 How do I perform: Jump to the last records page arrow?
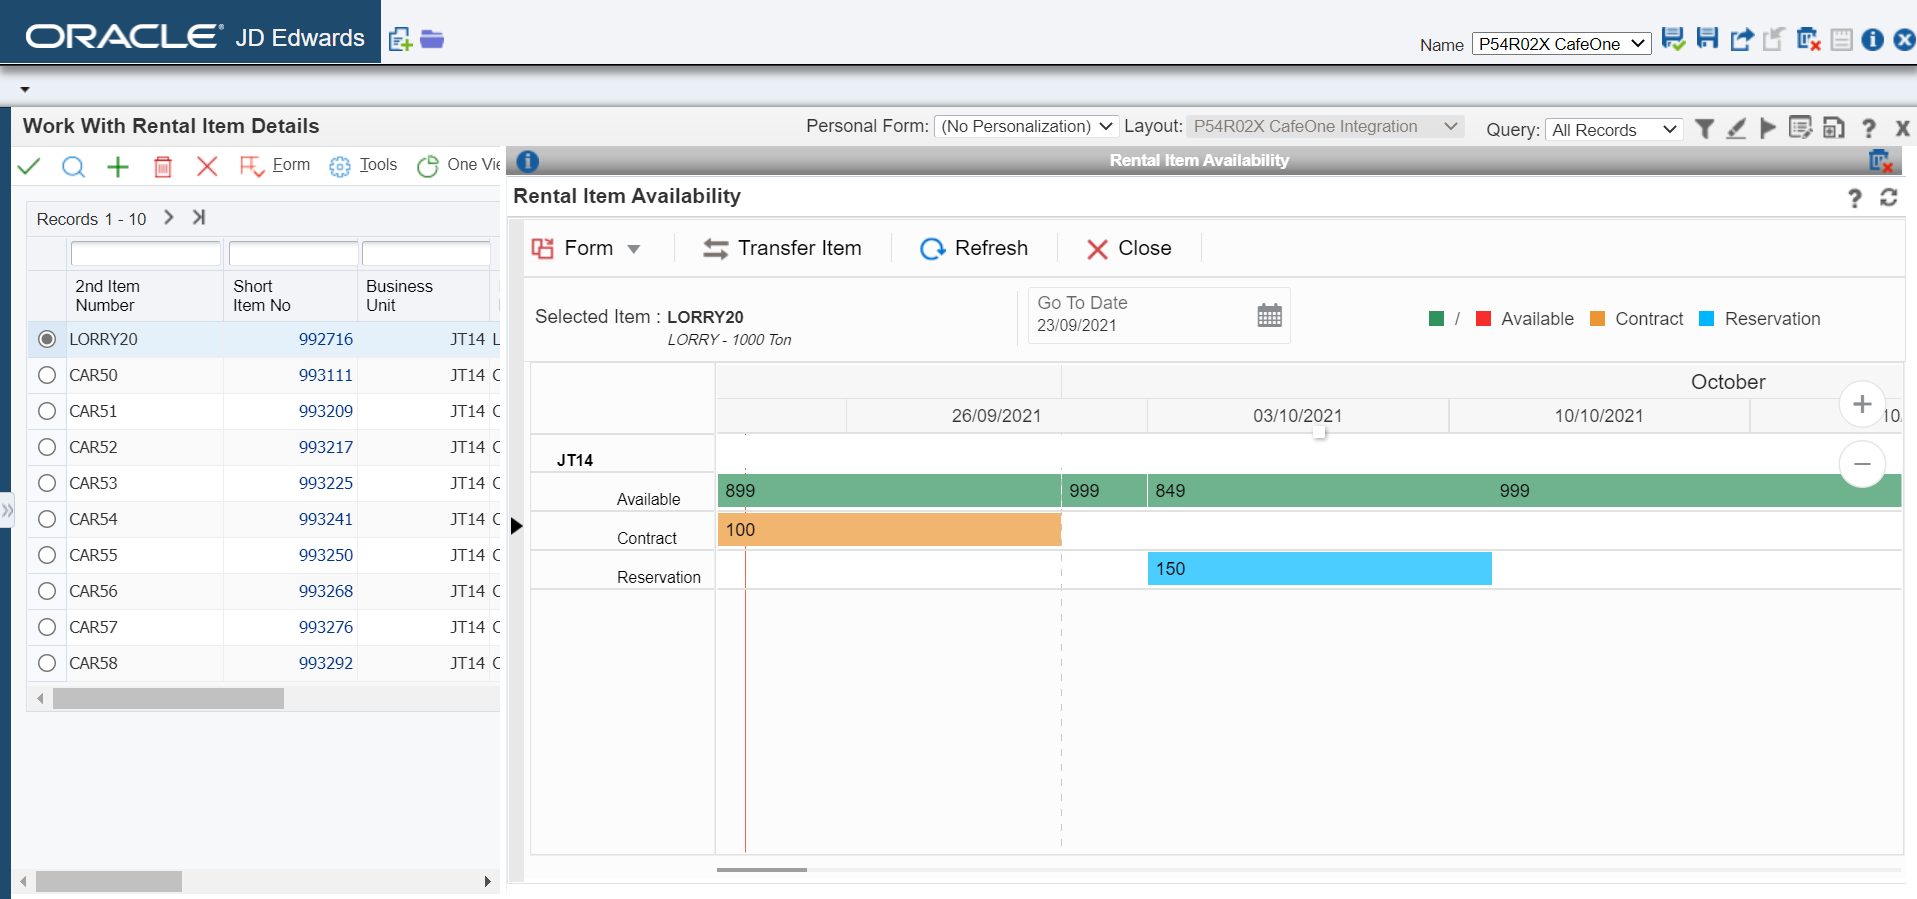[x=198, y=217]
